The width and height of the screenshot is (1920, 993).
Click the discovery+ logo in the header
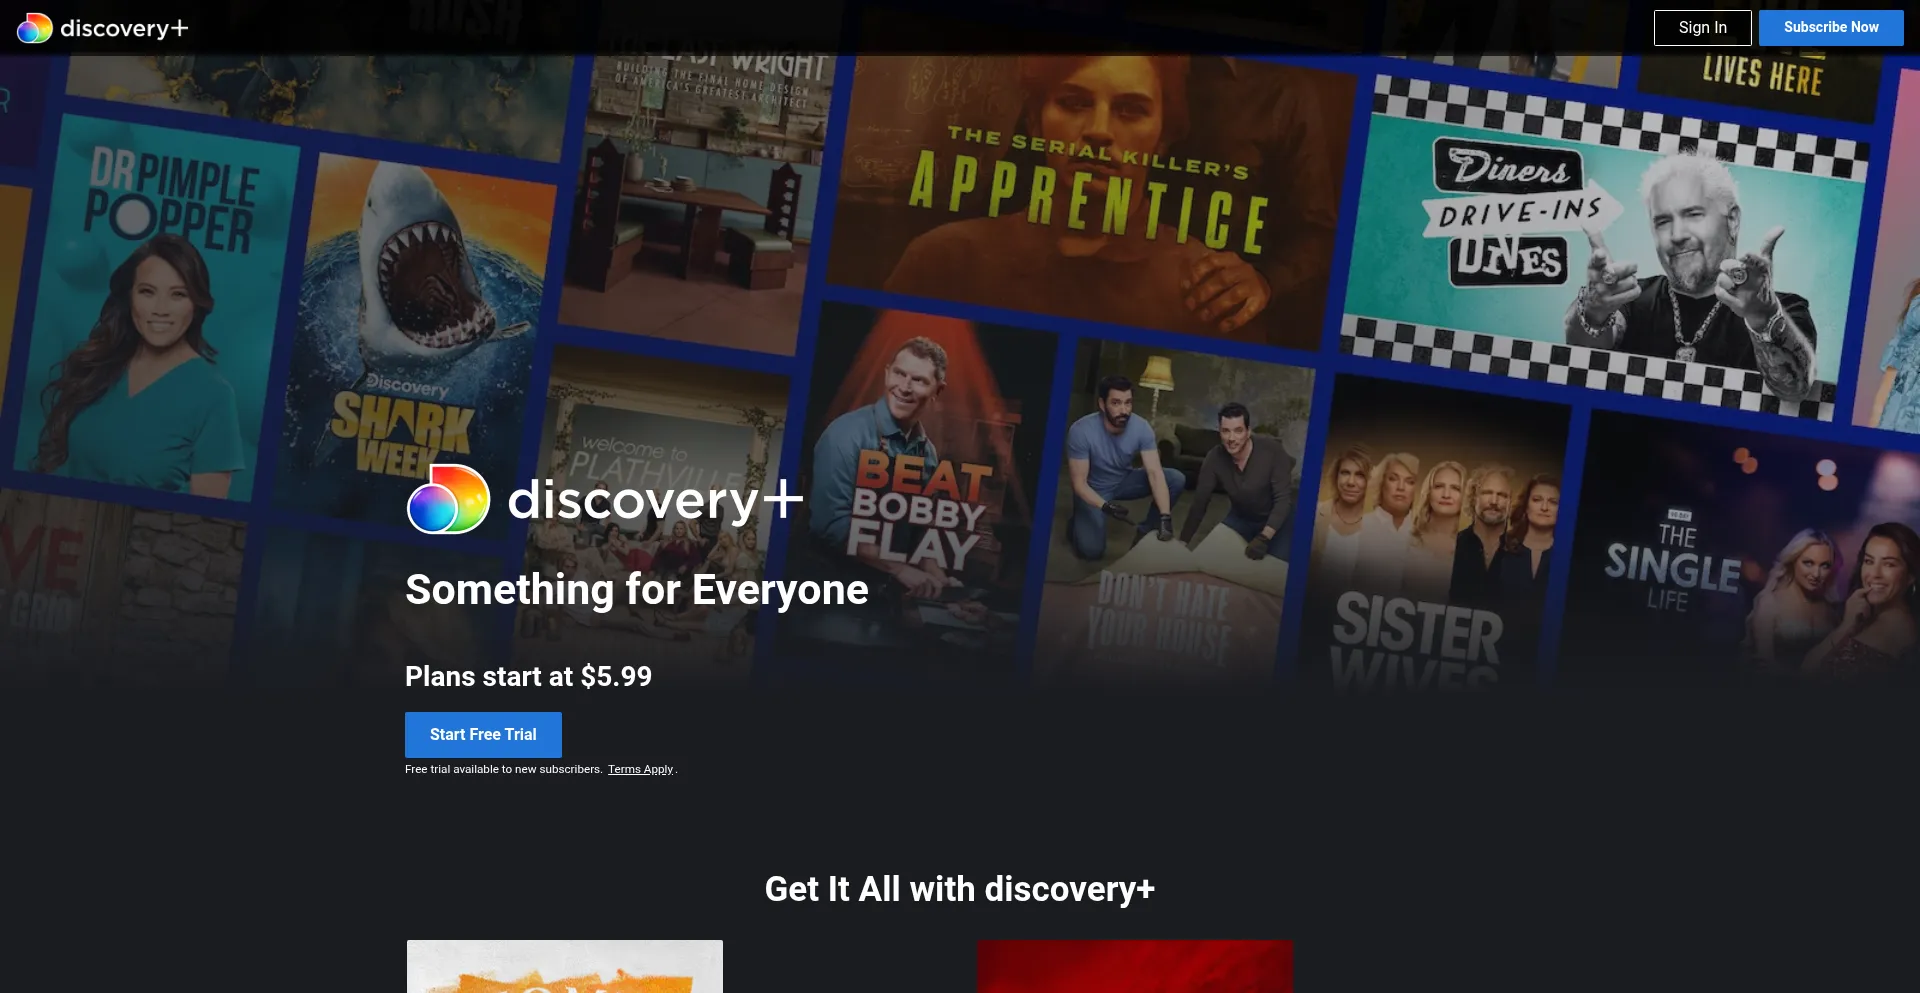pyautogui.click(x=103, y=28)
